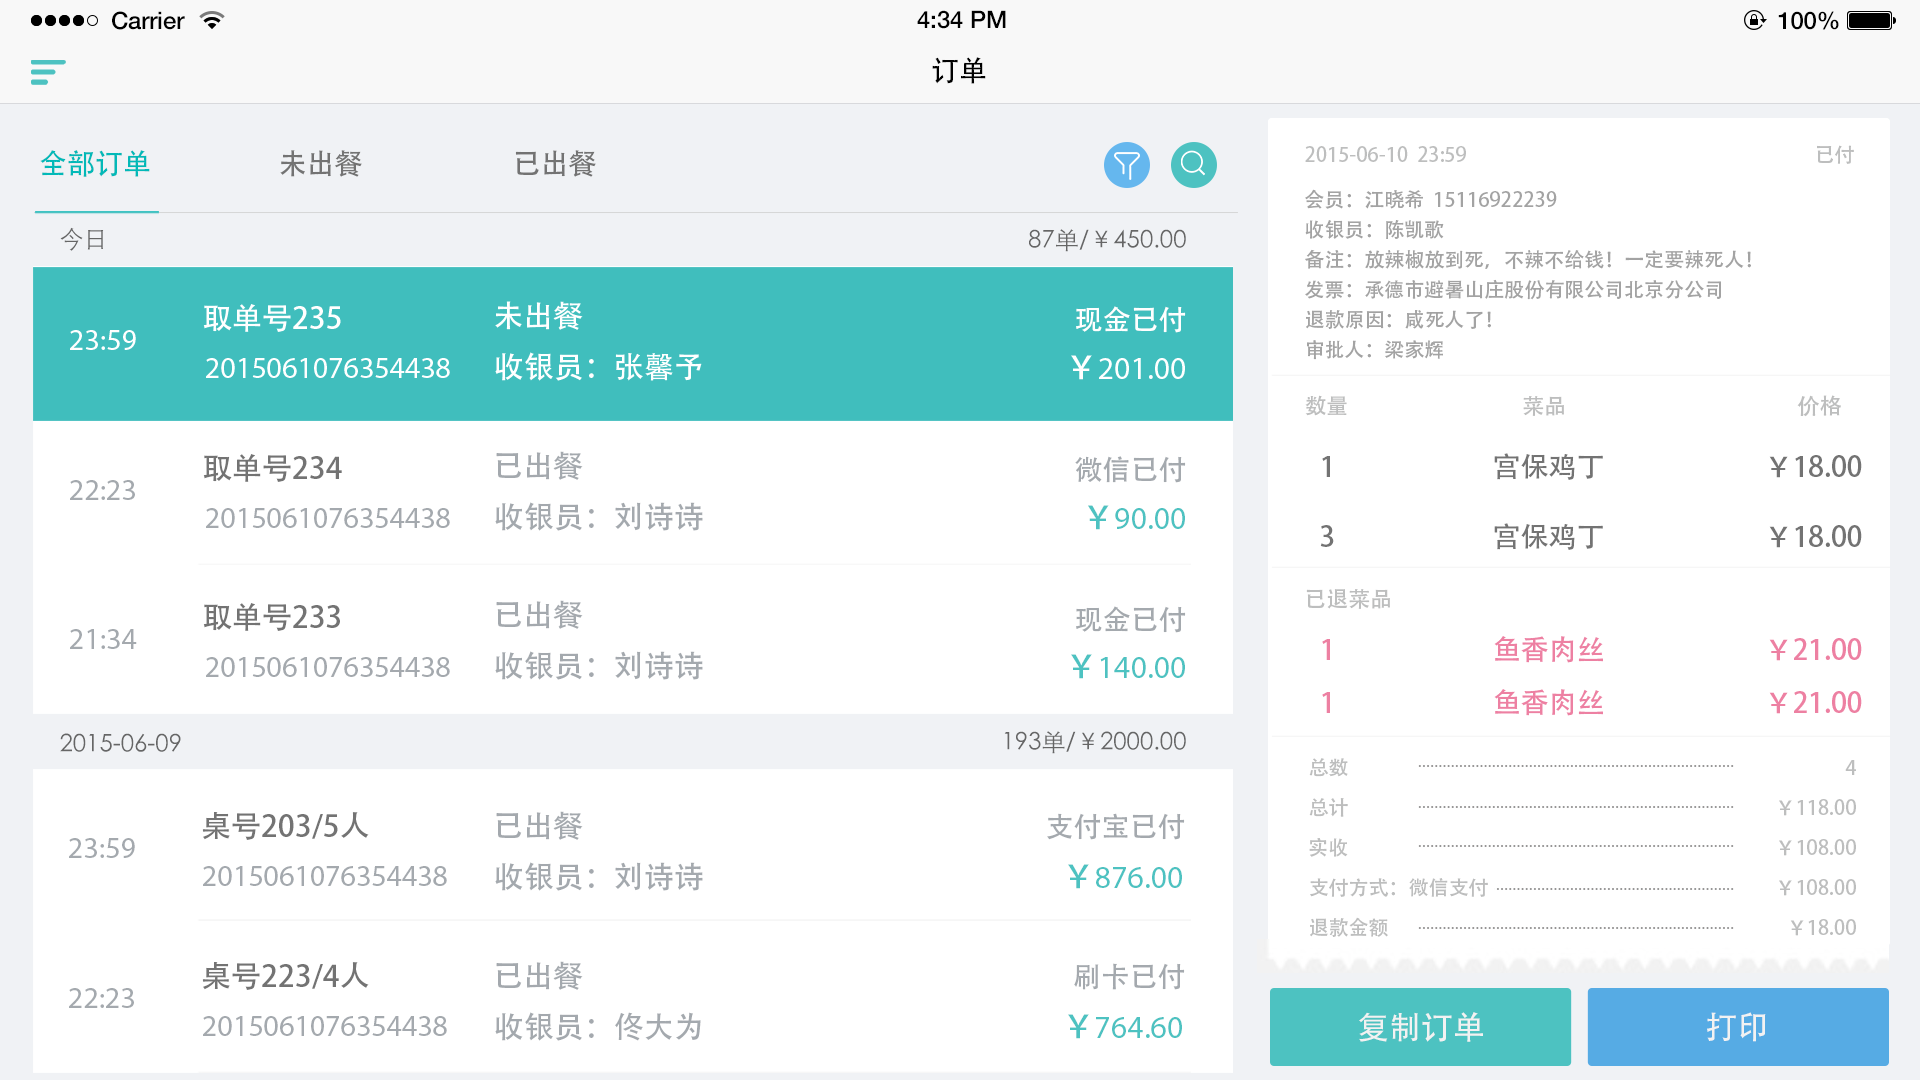
Task: Tap the blue filter funnel icon
Action: tap(1126, 164)
